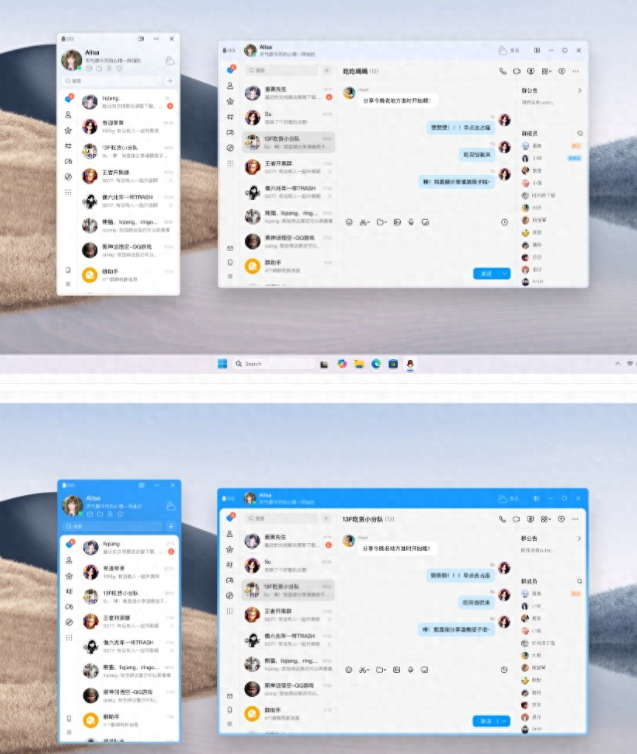Open scissors screenshot dropdown in blue chat window

(x=364, y=670)
